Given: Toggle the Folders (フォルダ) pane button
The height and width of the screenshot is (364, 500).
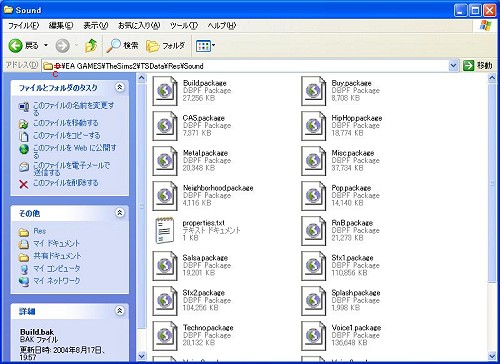Looking at the screenshot, I should 165,46.
